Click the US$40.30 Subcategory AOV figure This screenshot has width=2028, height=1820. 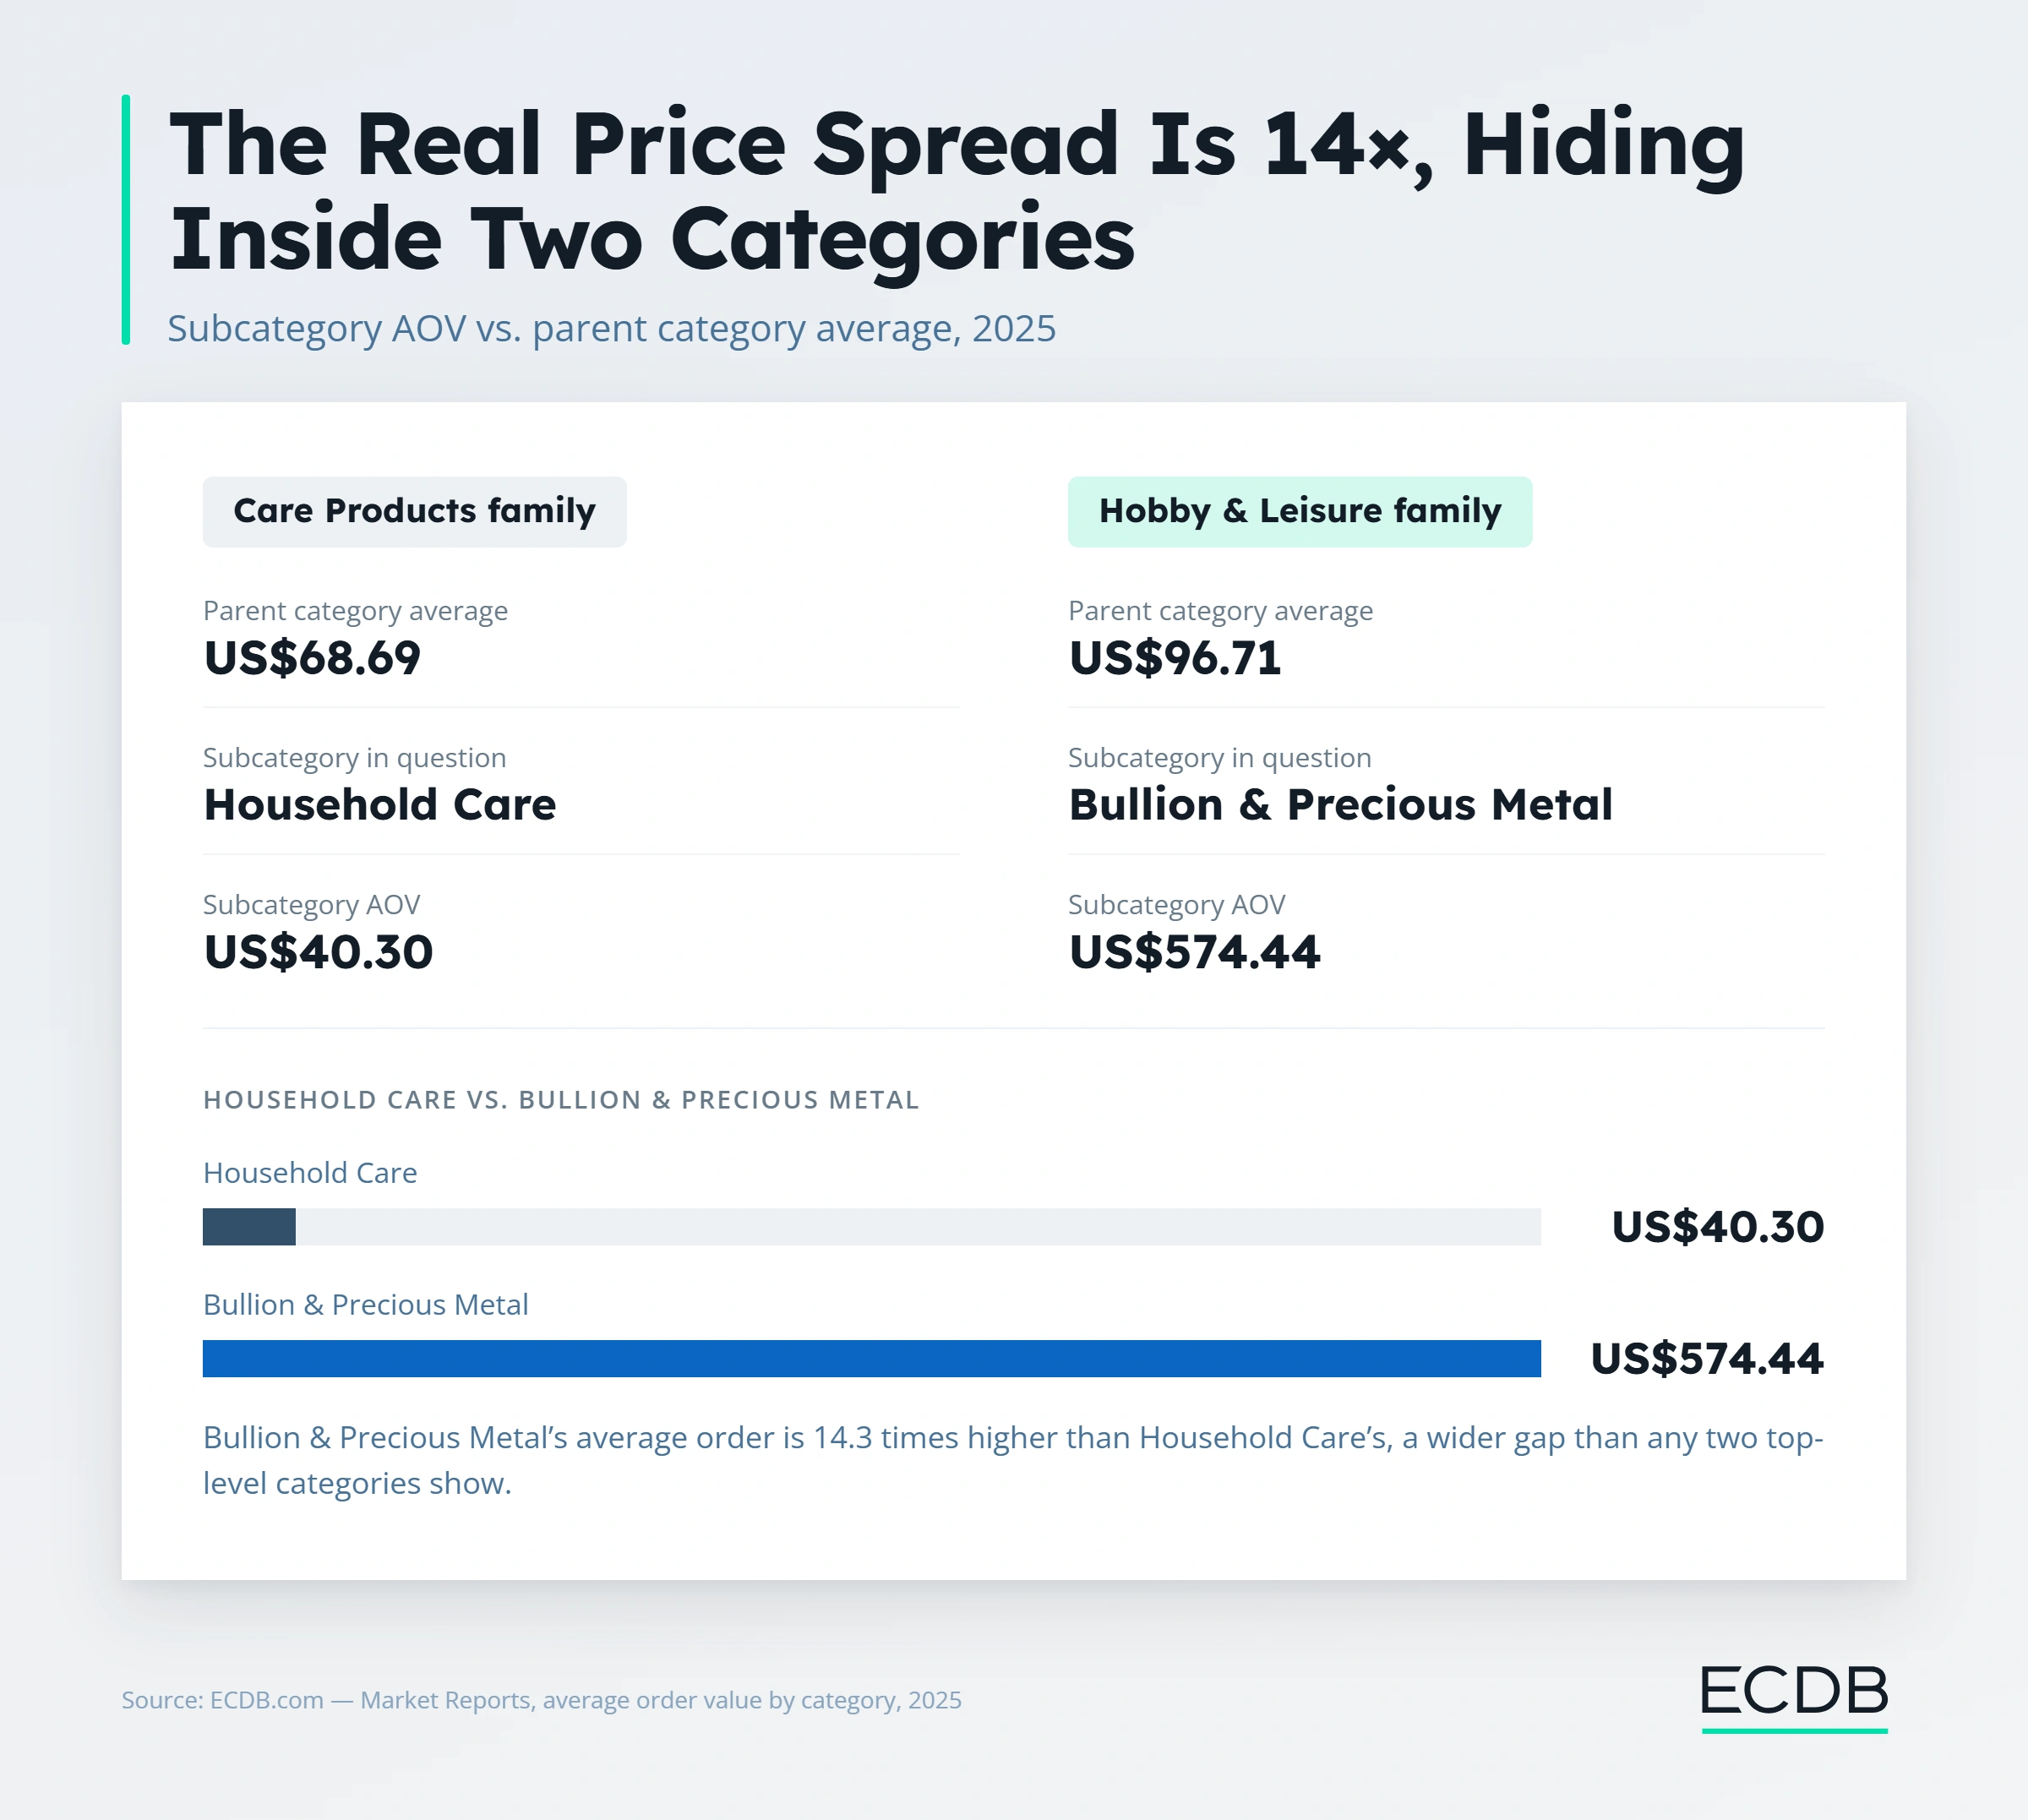pyautogui.click(x=318, y=952)
